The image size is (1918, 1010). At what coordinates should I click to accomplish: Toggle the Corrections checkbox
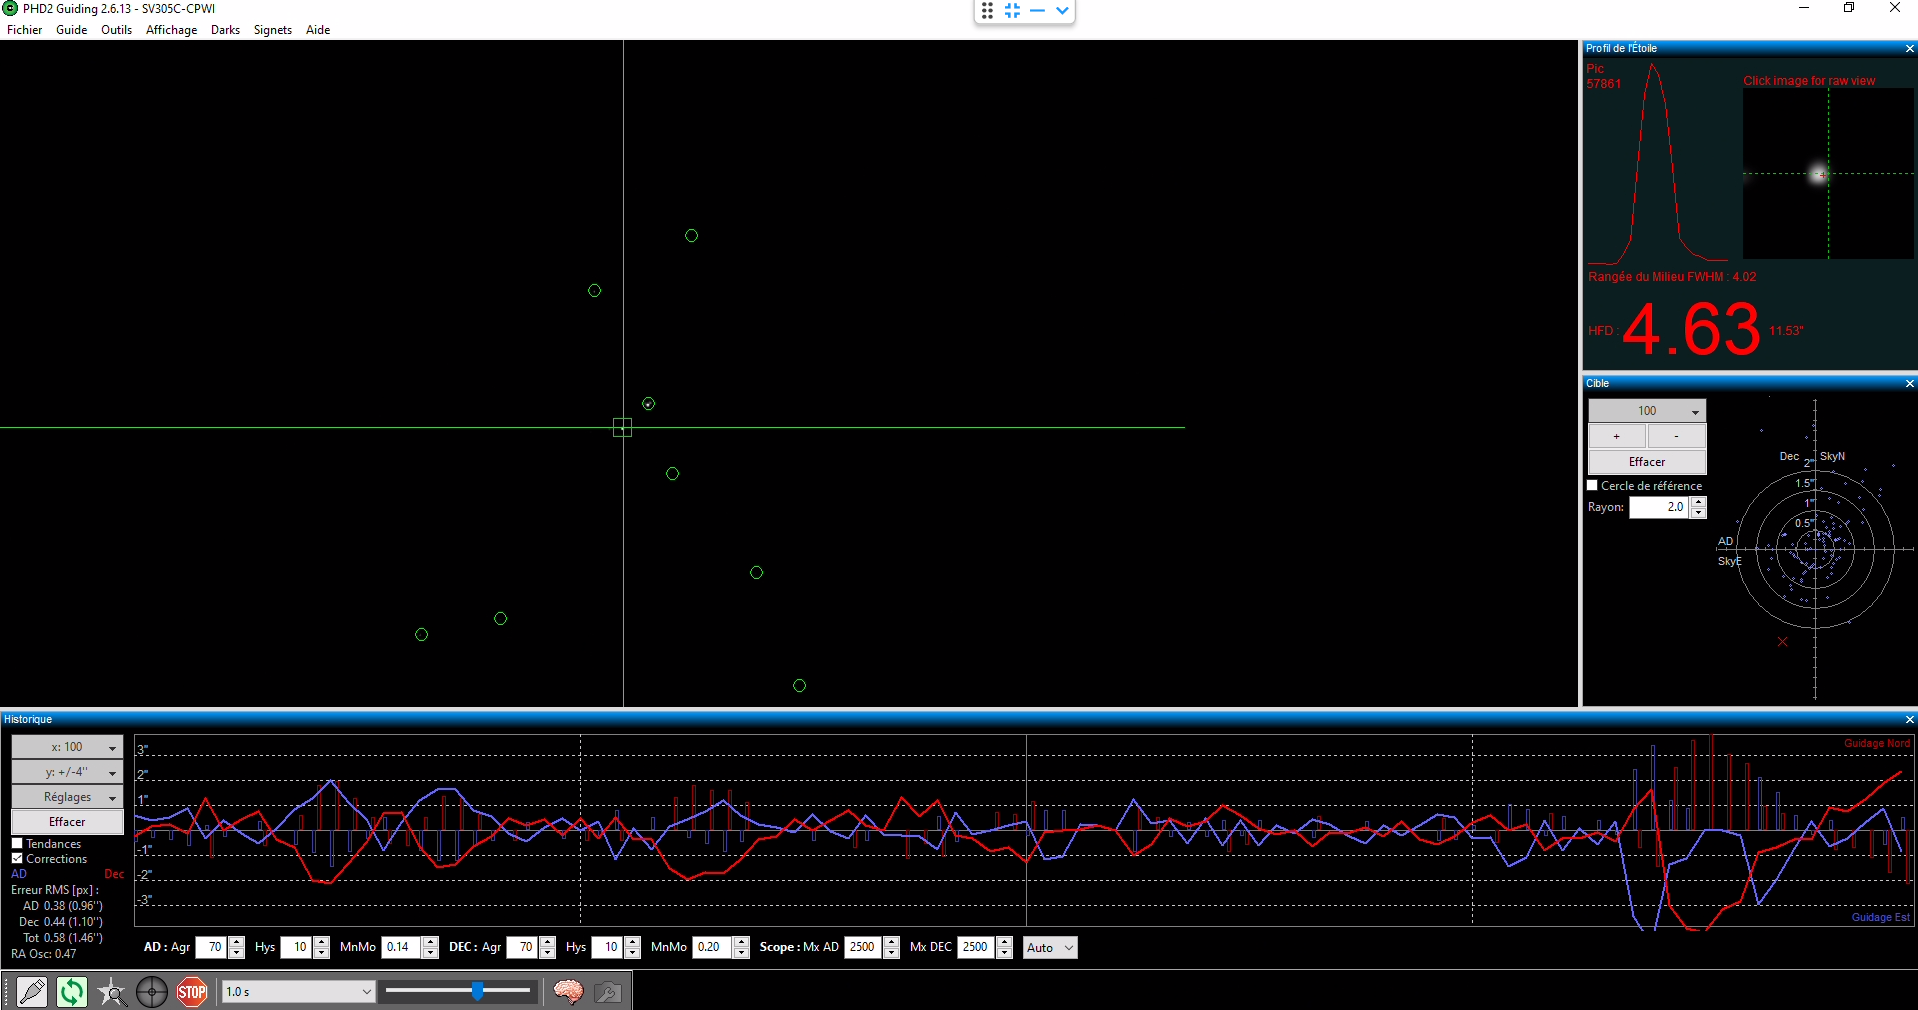(x=17, y=859)
